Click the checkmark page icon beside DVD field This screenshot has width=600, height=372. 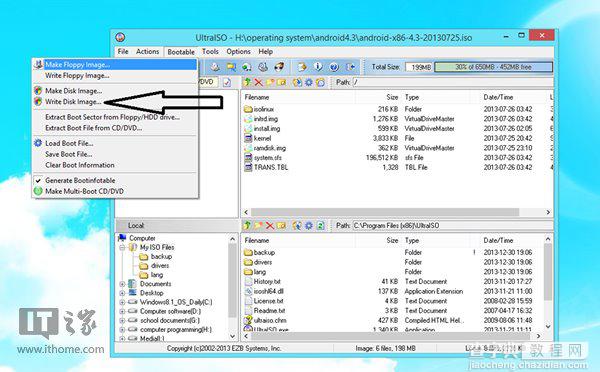click(227, 82)
